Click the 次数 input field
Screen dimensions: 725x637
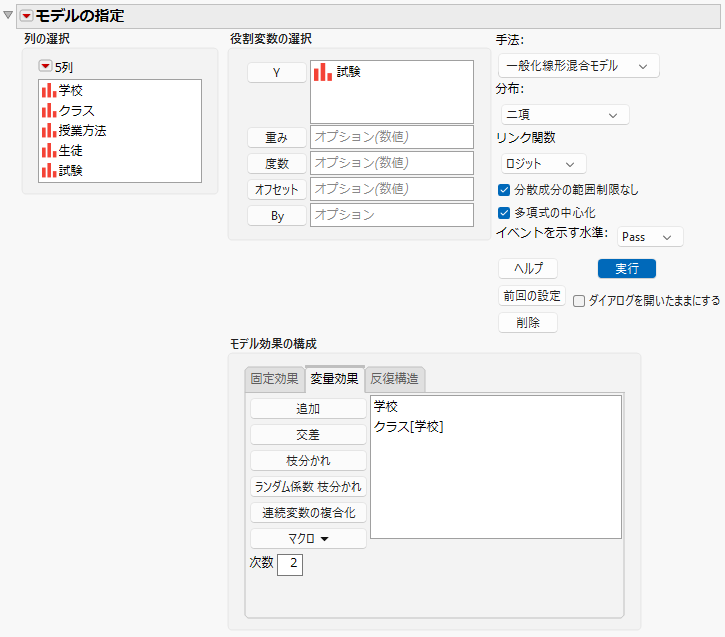290,564
